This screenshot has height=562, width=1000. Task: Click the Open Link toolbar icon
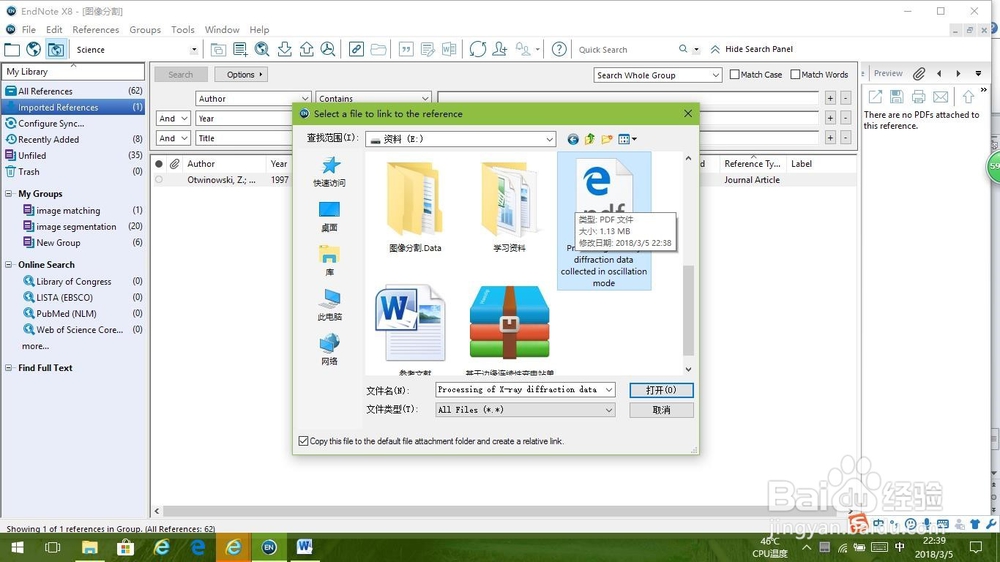(357, 49)
